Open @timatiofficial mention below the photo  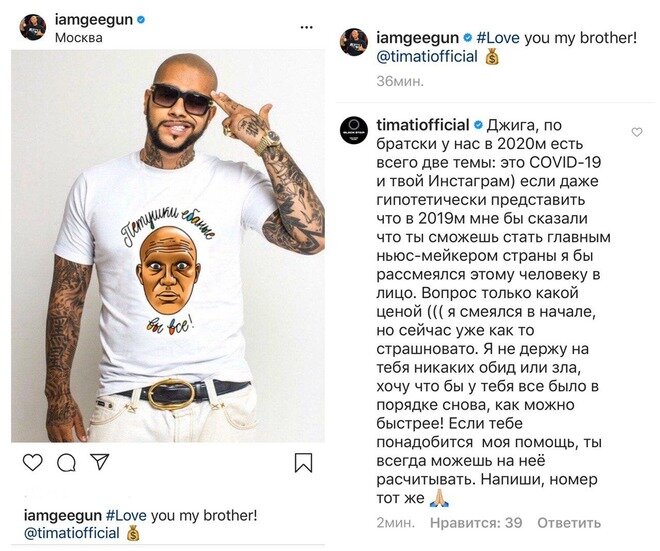tap(72, 533)
